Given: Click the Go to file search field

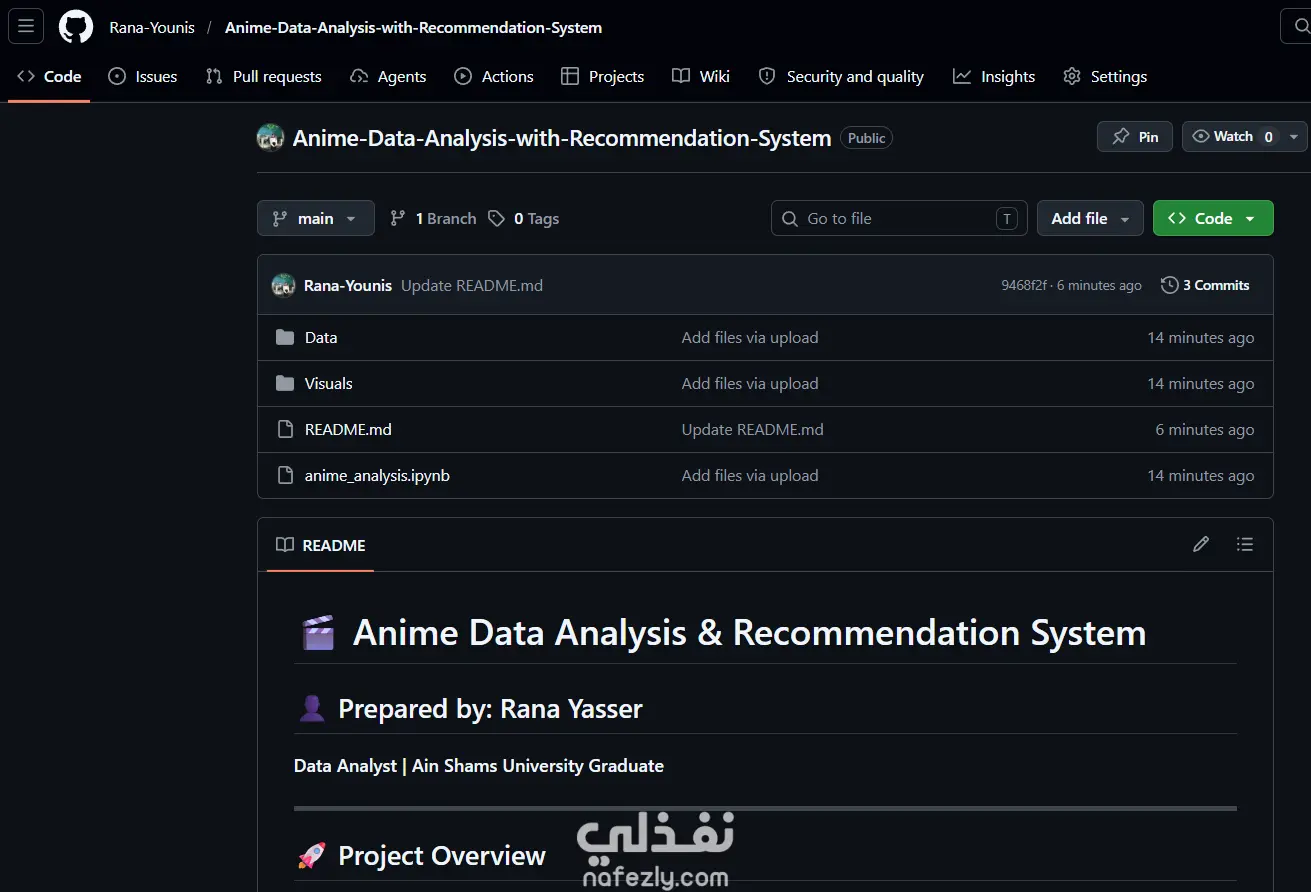Looking at the screenshot, I should (x=899, y=218).
